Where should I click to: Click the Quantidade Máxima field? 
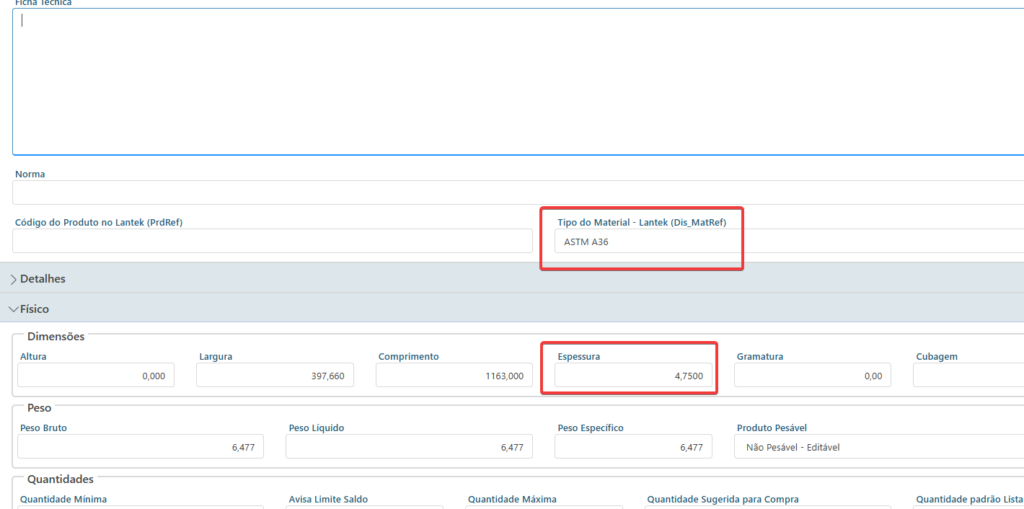coord(543,506)
